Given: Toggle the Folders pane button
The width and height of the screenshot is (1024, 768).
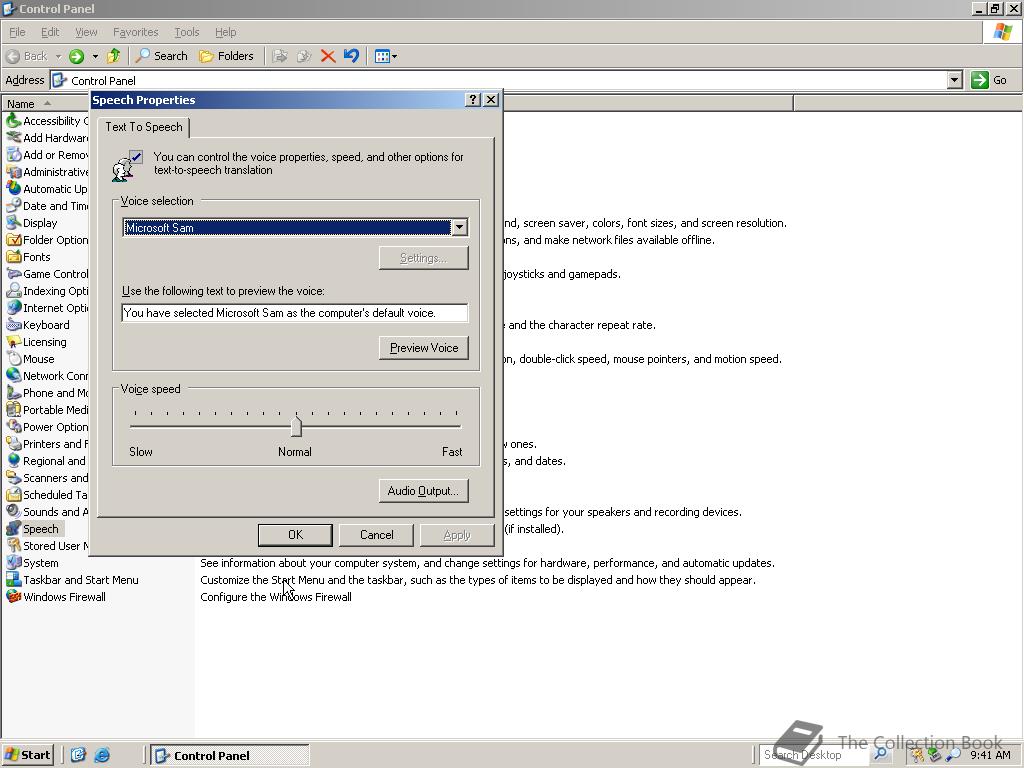Looking at the screenshot, I should 227,56.
